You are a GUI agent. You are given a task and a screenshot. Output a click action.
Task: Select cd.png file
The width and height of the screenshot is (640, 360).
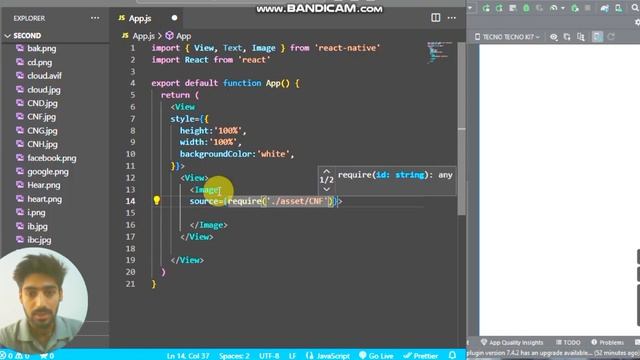(x=40, y=62)
